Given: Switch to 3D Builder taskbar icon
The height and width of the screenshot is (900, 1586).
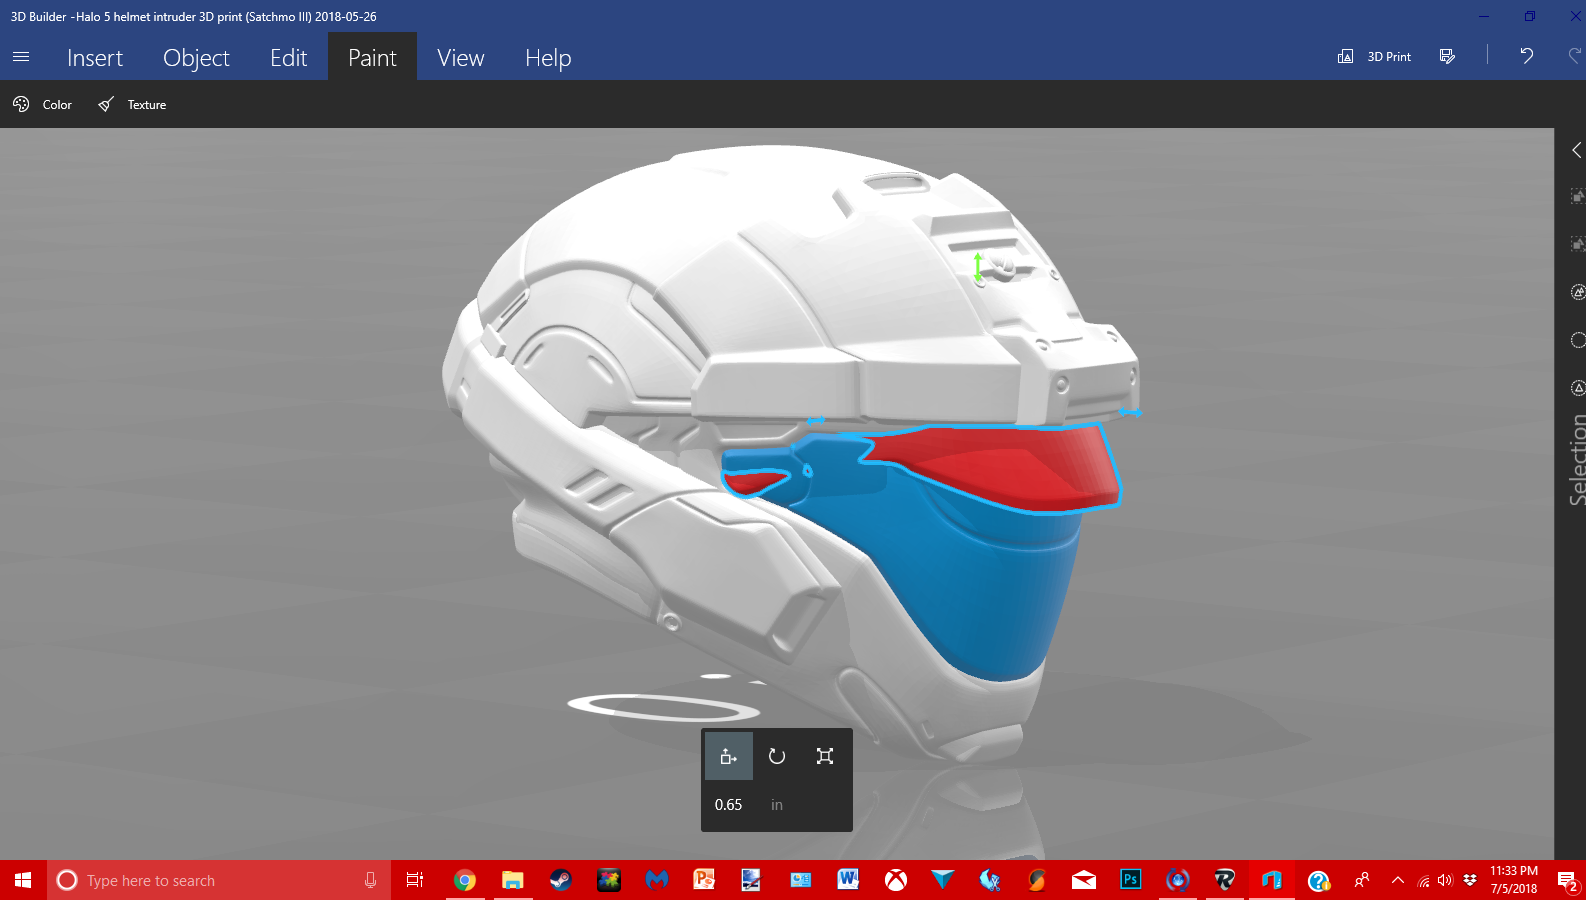Looking at the screenshot, I should (x=1272, y=880).
